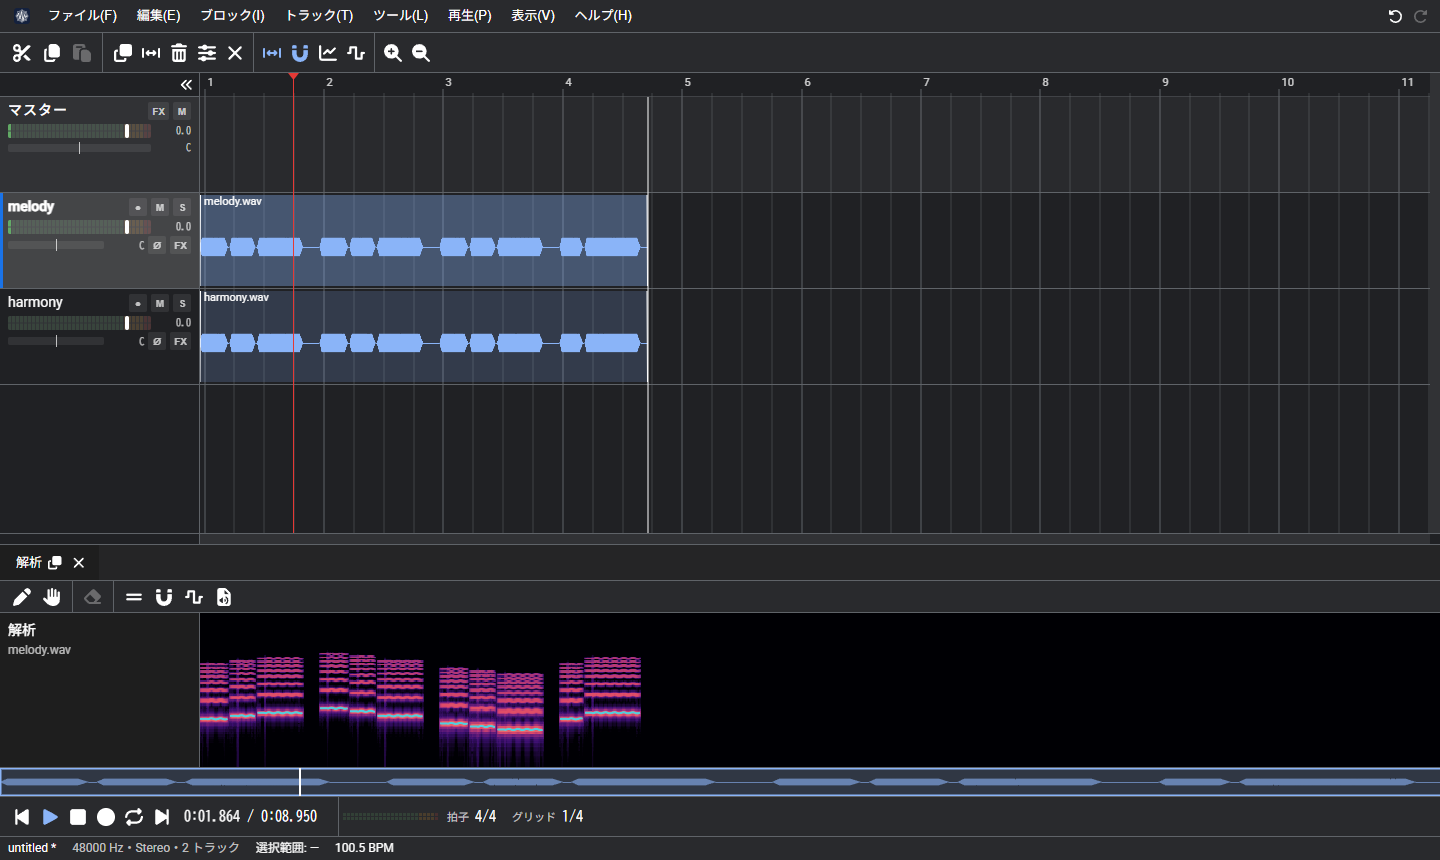Click the white width-arrows icon beside the trash can
This screenshot has height=860, width=1440.
[151, 53]
